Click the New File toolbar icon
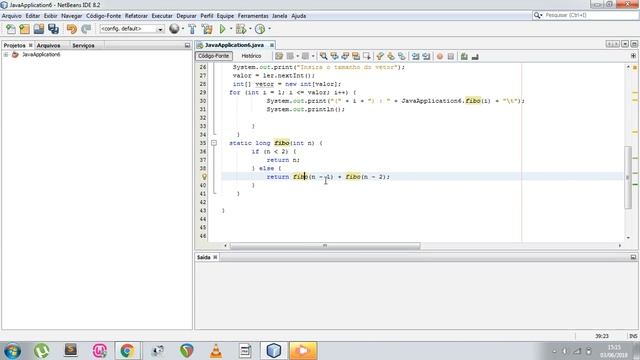This screenshot has width=640, height=360. tap(11, 29)
